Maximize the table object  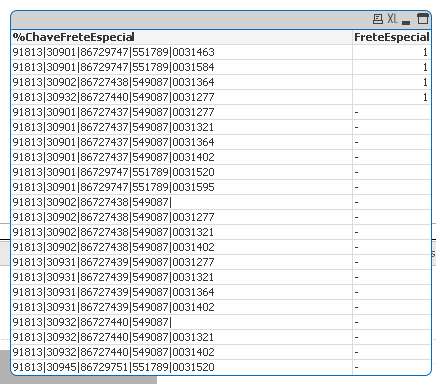[x=423, y=19]
